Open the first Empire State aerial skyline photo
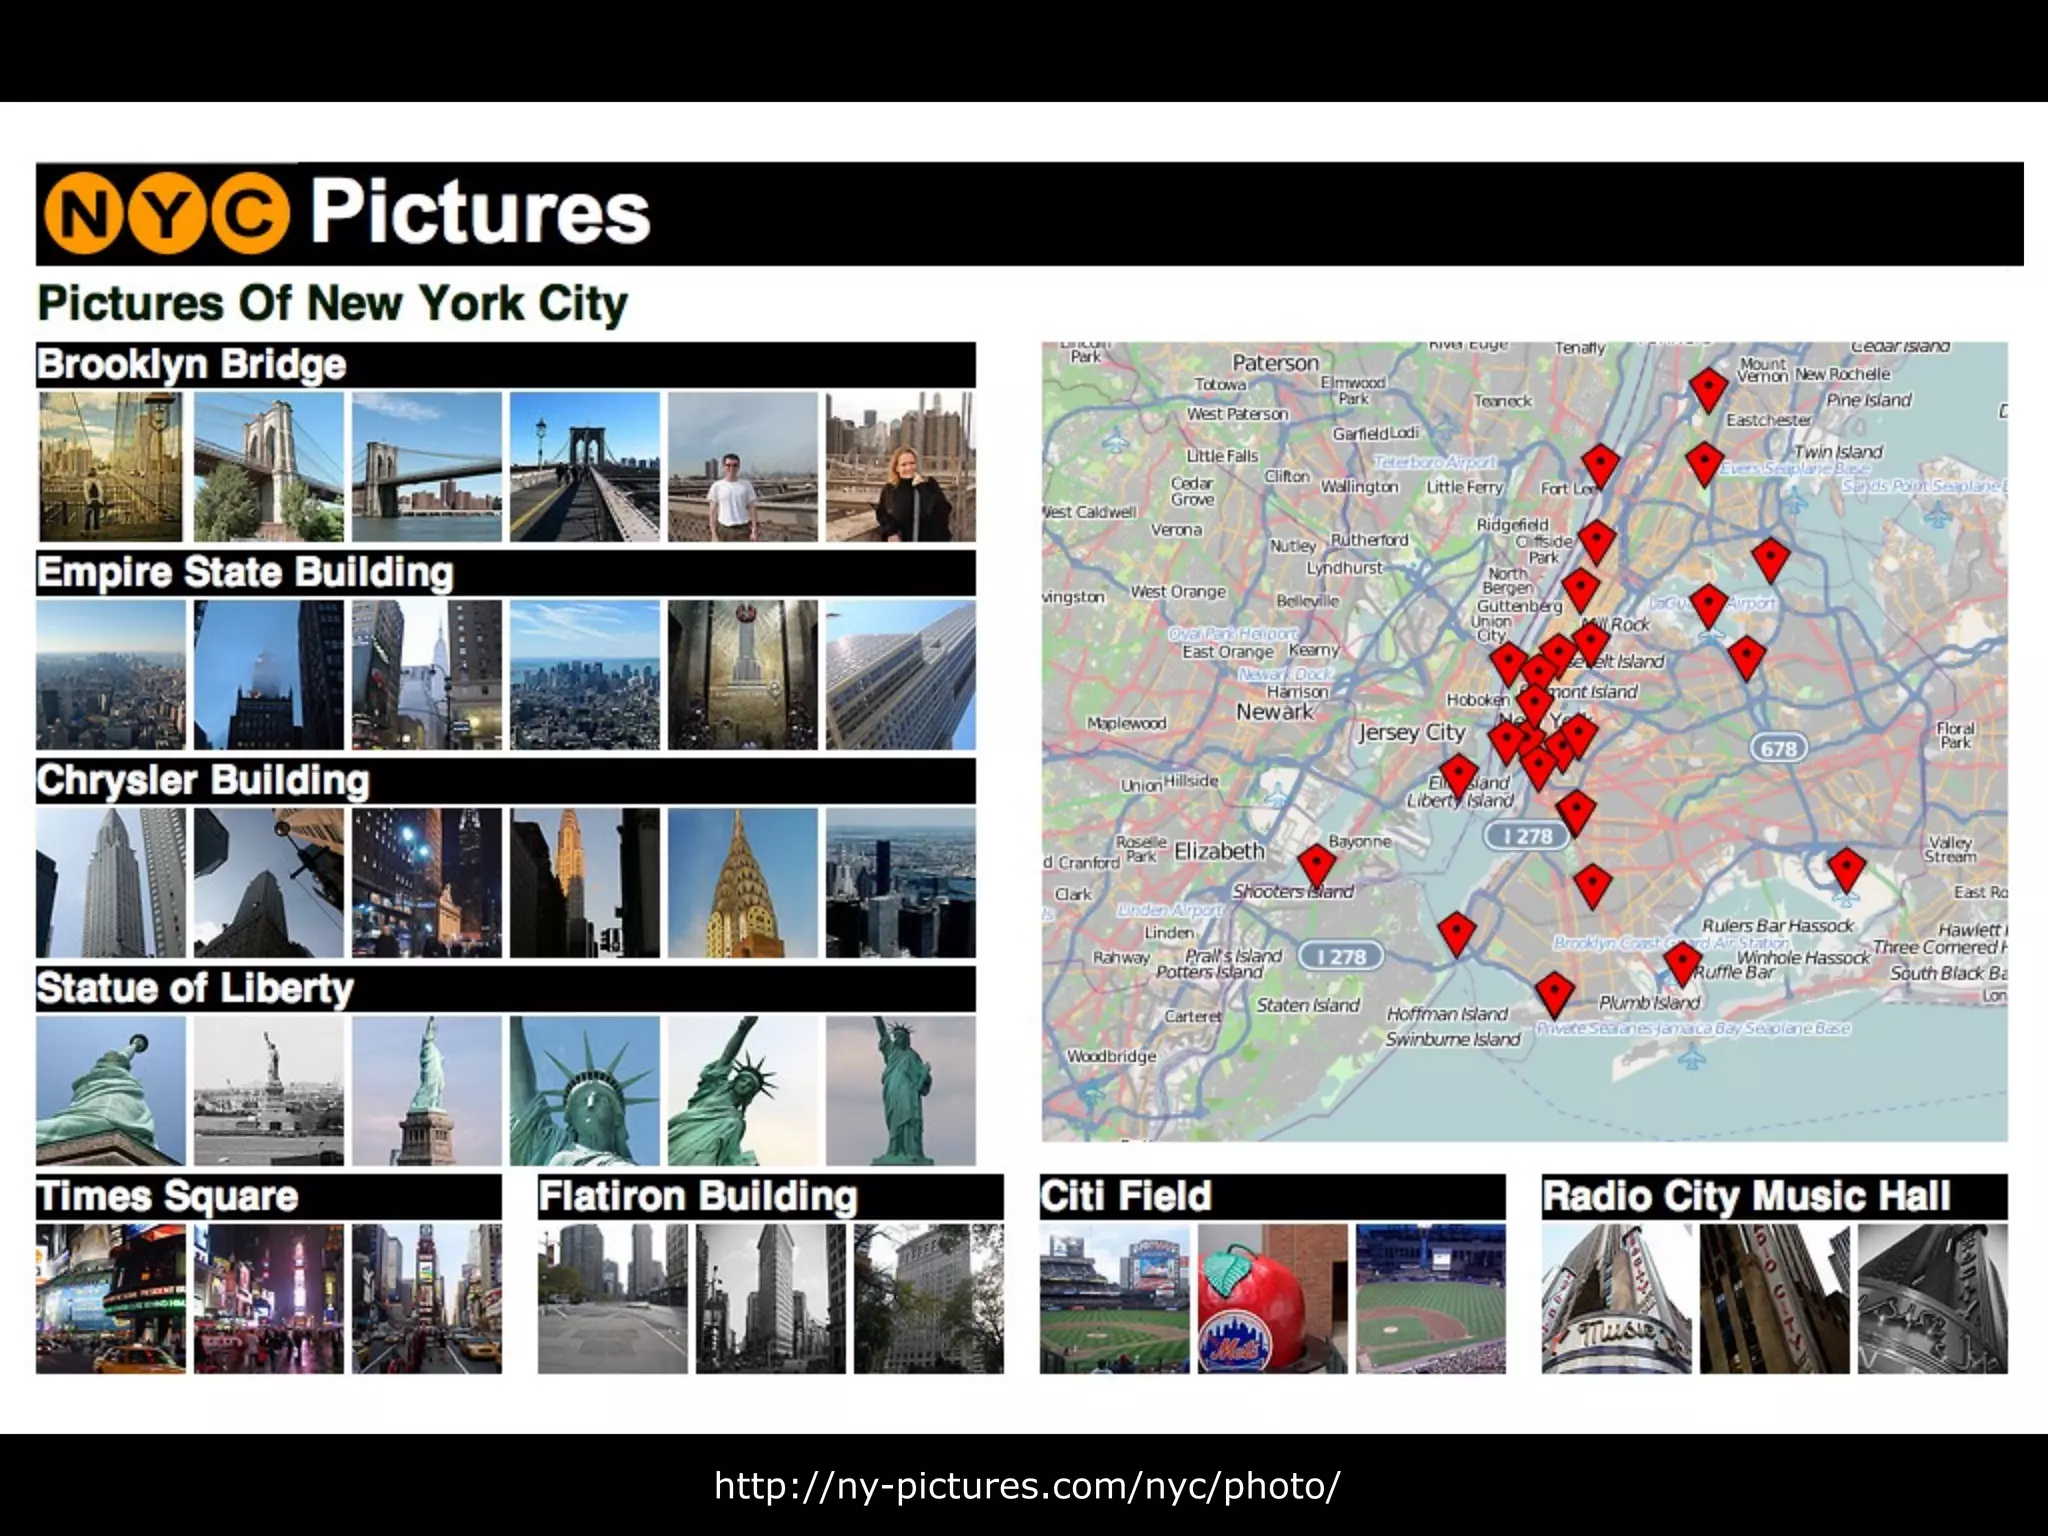The height and width of the screenshot is (1536, 2048). coord(111,675)
